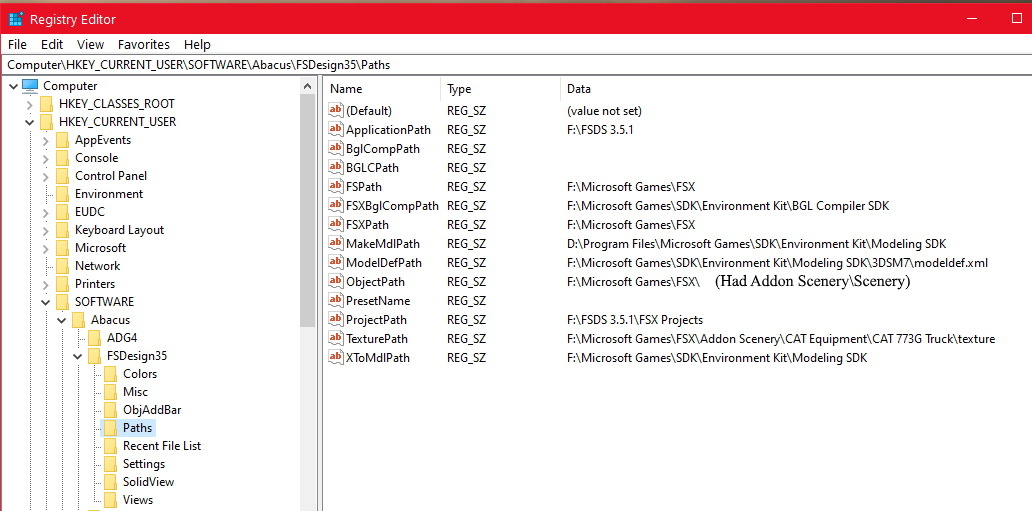The height and width of the screenshot is (511, 1032).
Task: Select the Colors folder icon
Action: (x=110, y=374)
